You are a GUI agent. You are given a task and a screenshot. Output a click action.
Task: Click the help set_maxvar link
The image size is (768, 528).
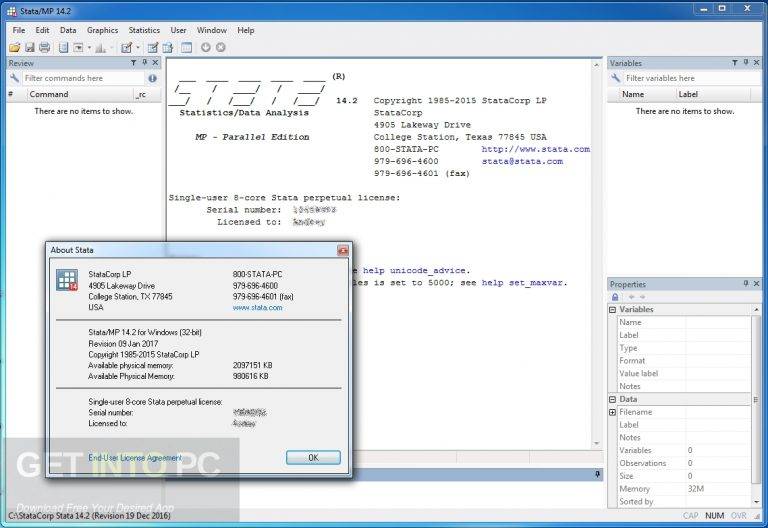[x=522, y=283]
